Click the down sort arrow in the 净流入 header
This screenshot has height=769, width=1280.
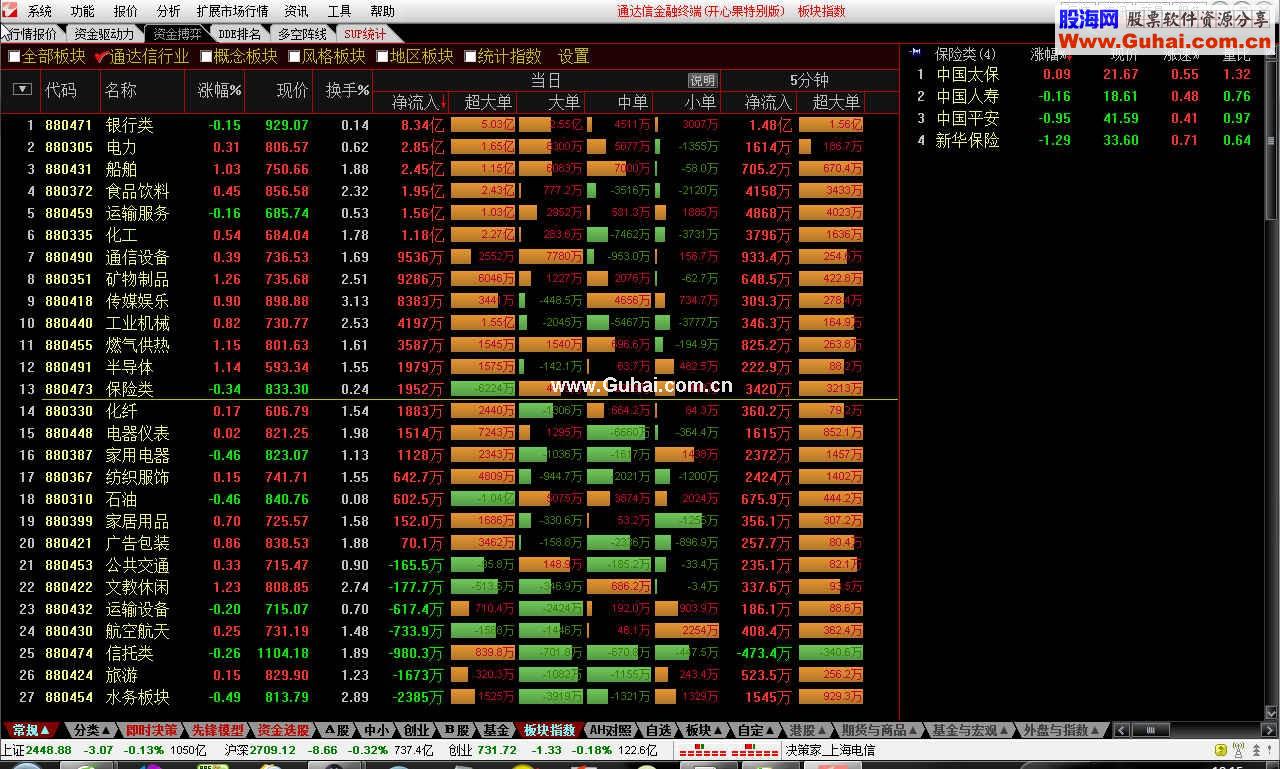(443, 102)
